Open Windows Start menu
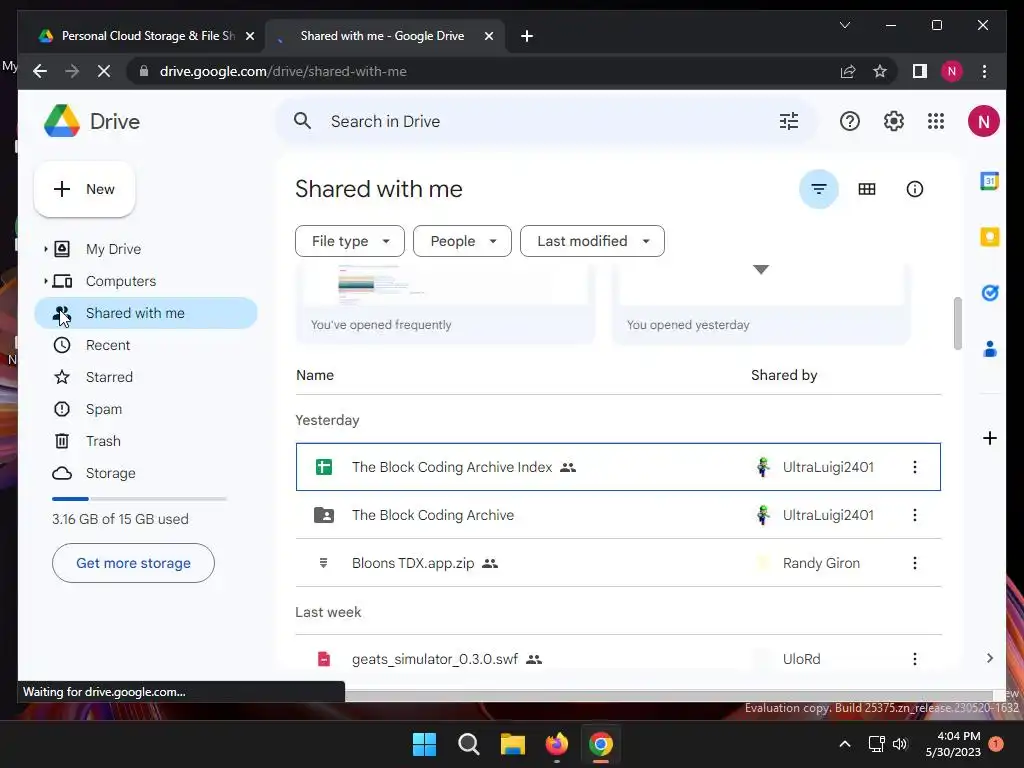Screen dimensions: 1024x768 pos(424,744)
